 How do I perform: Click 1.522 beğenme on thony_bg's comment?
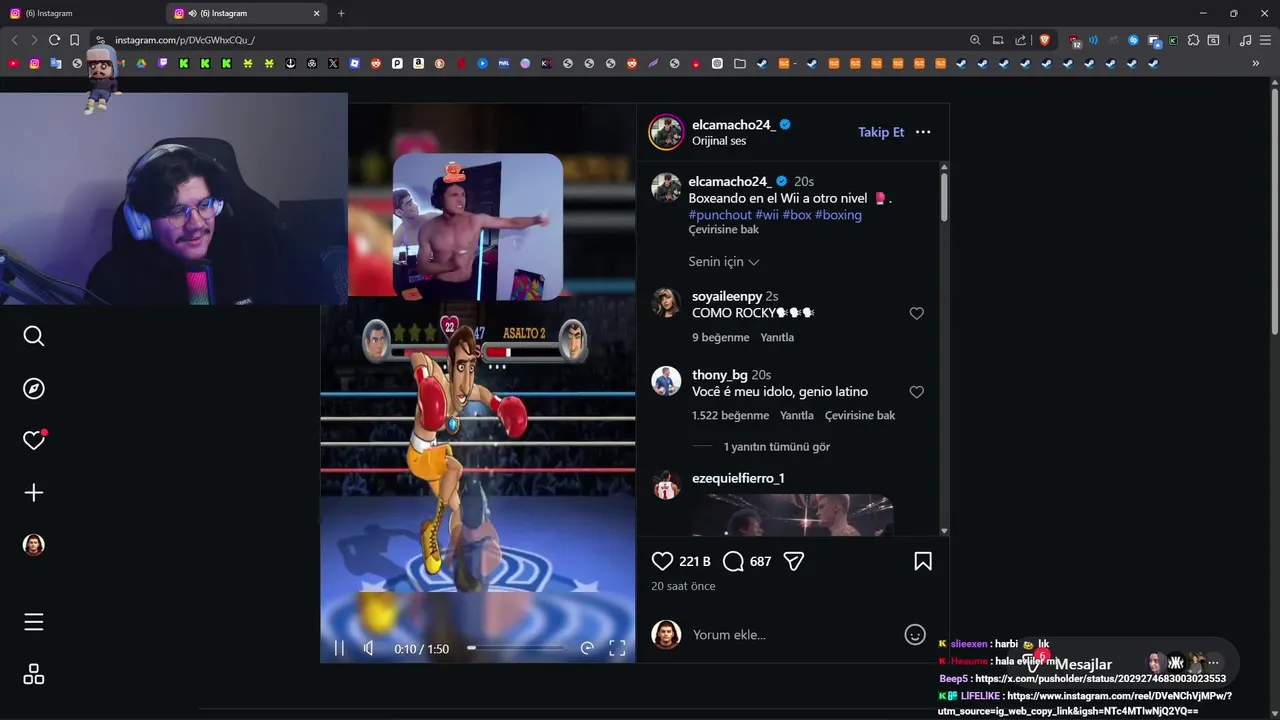(x=730, y=416)
